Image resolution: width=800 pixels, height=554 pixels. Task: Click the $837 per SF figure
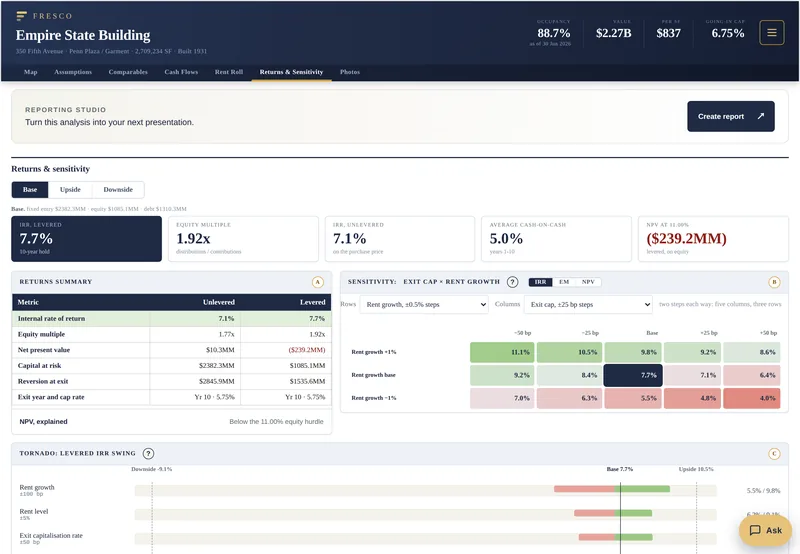coord(668,33)
